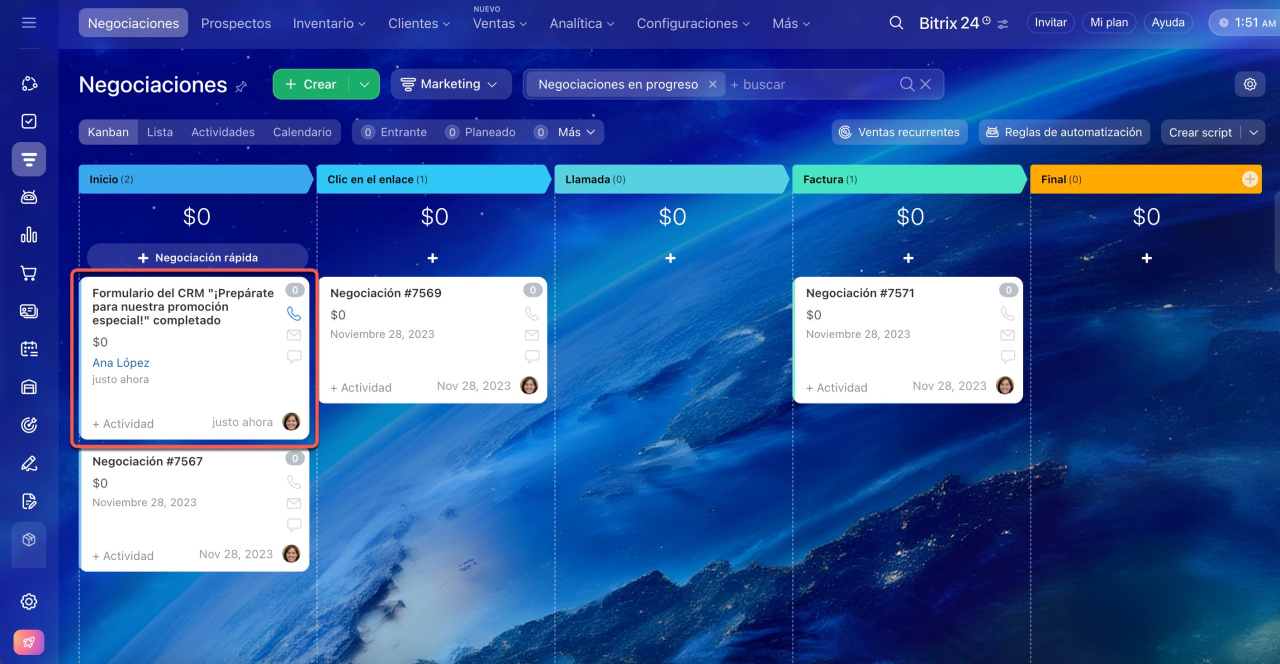
Task: Click the email icon on Negociación #7569 card
Action: tap(532, 335)
